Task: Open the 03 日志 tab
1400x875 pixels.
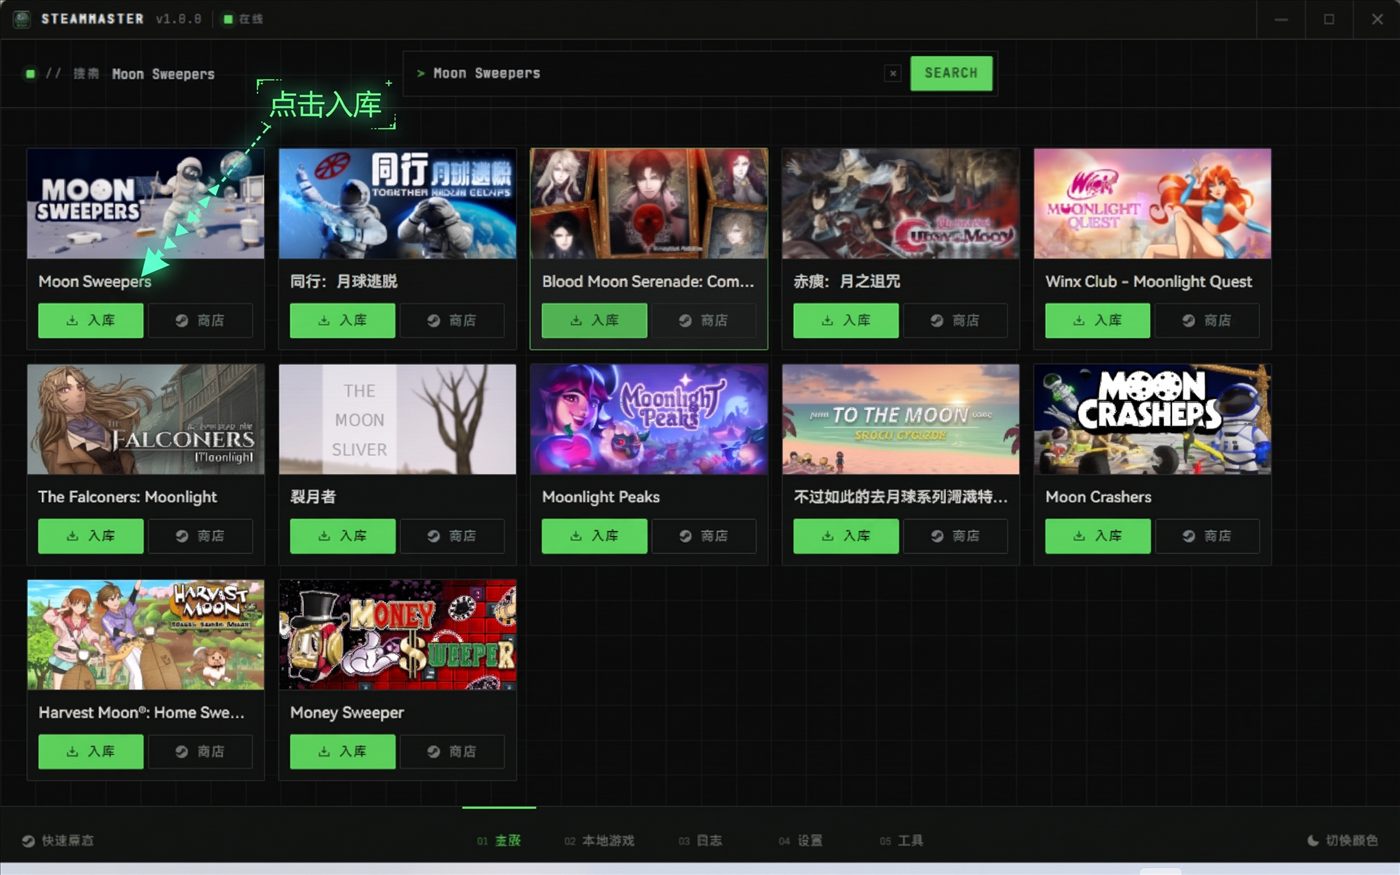Action: 700,840
